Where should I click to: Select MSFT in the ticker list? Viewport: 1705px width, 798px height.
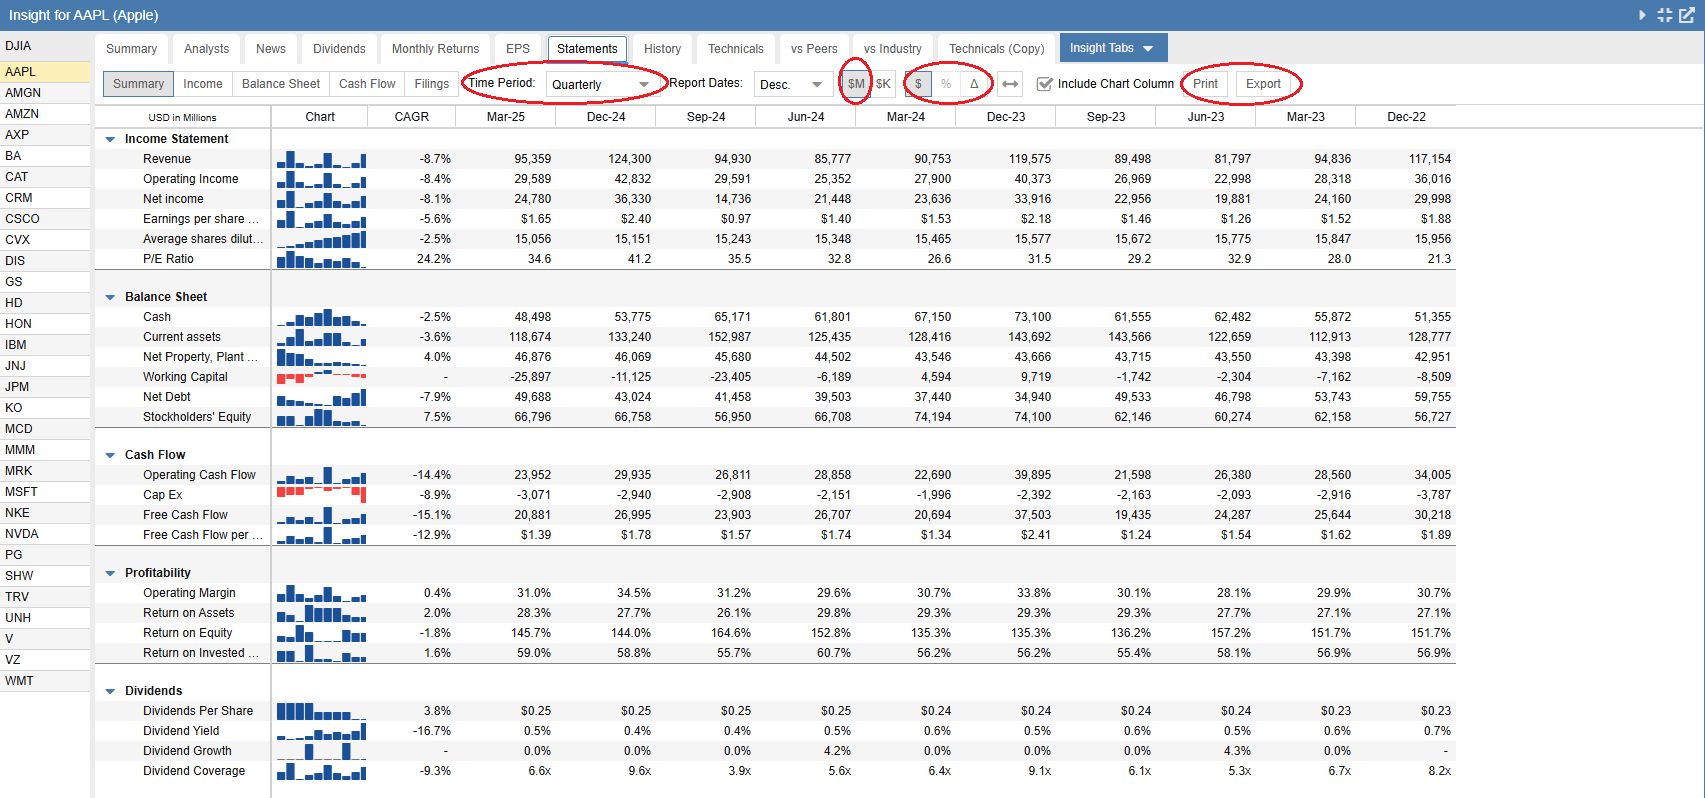(45, 492)
